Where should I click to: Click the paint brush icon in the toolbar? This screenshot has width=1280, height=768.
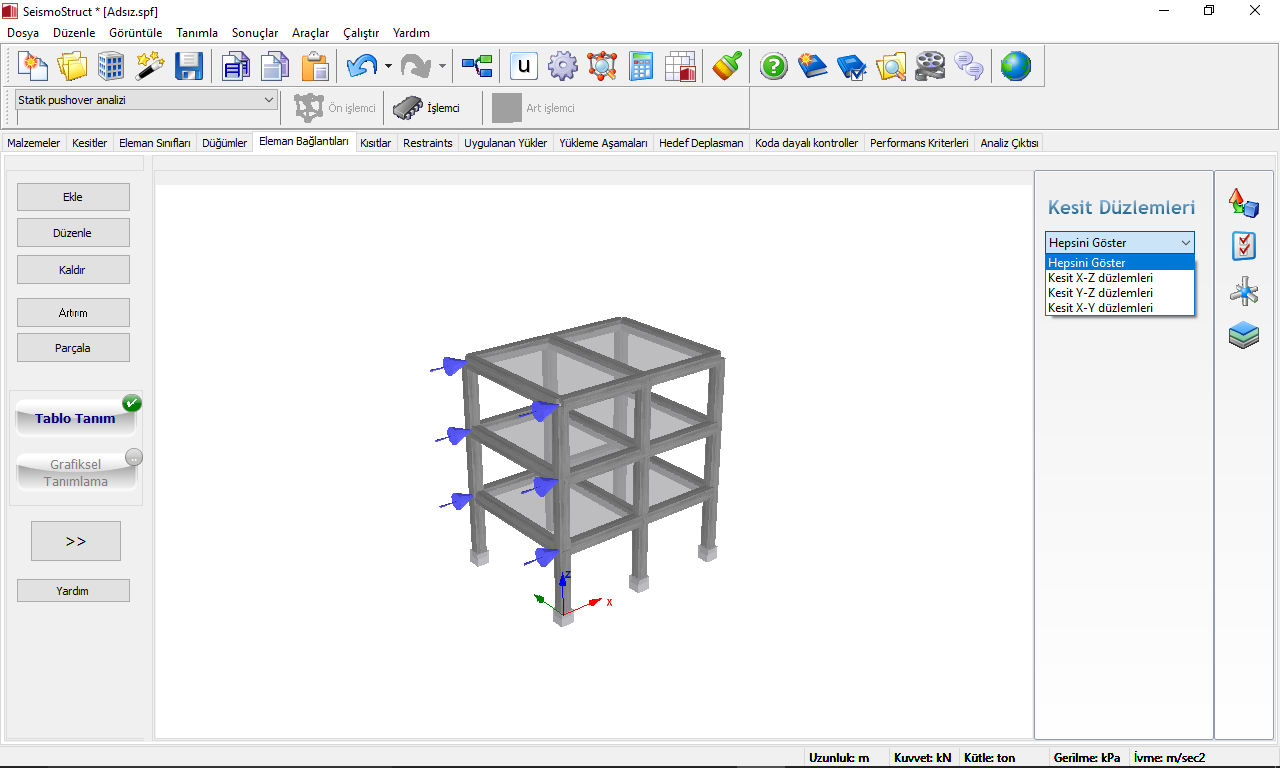727,67
